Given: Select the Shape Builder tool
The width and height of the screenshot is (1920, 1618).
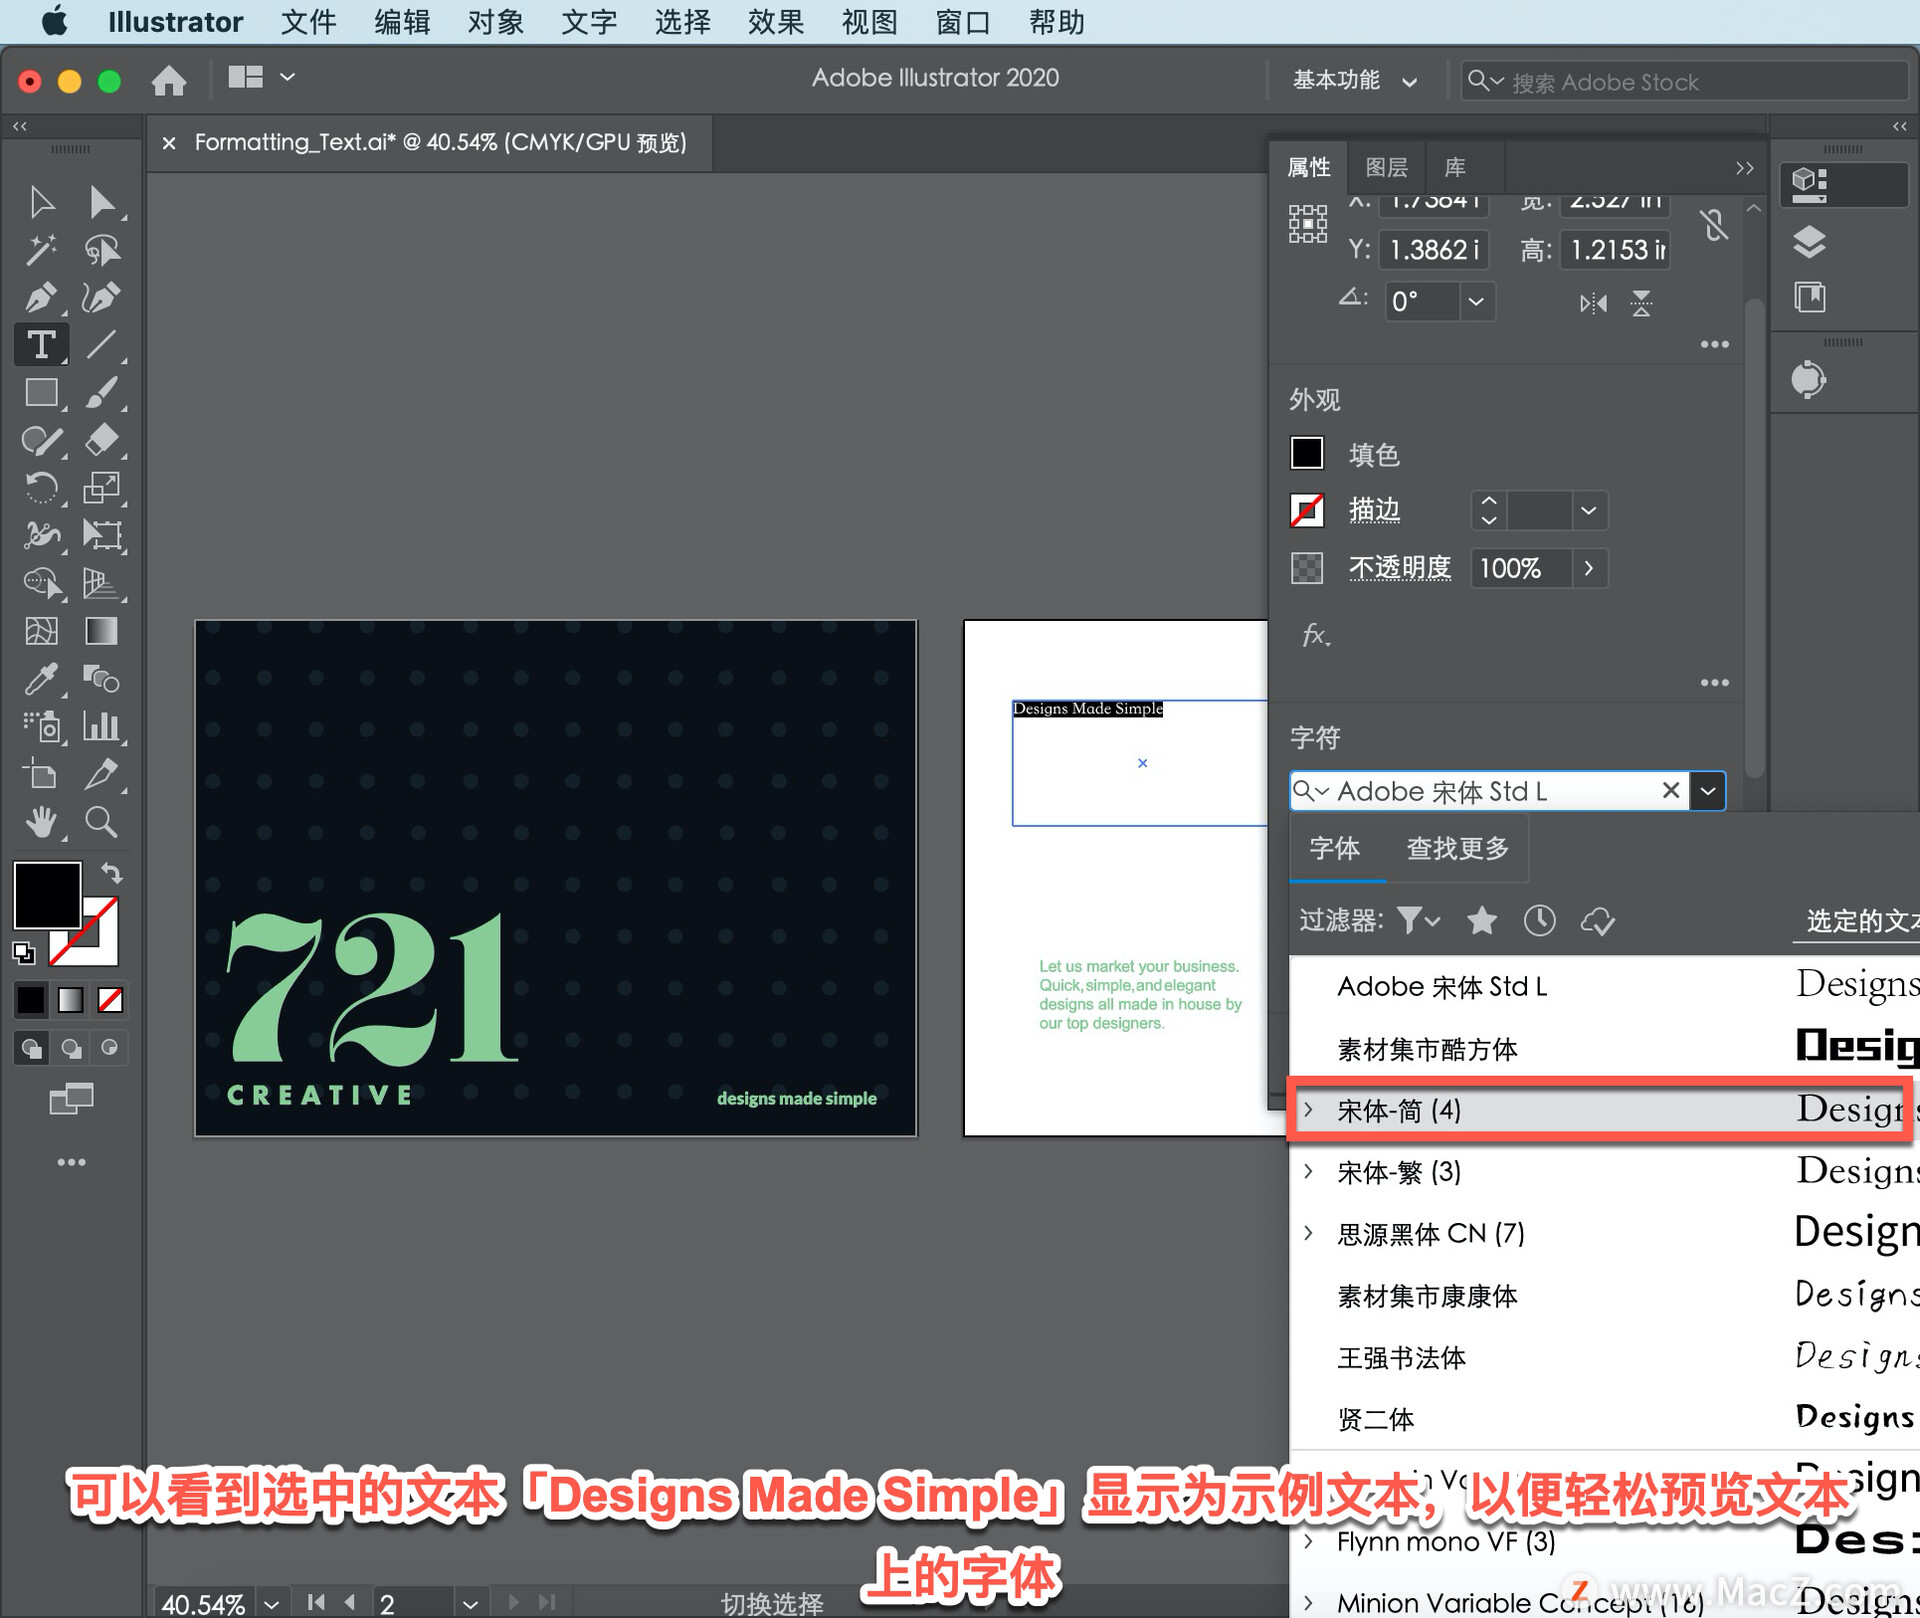Looking at the screenshot, I should [x=41, y=583].
